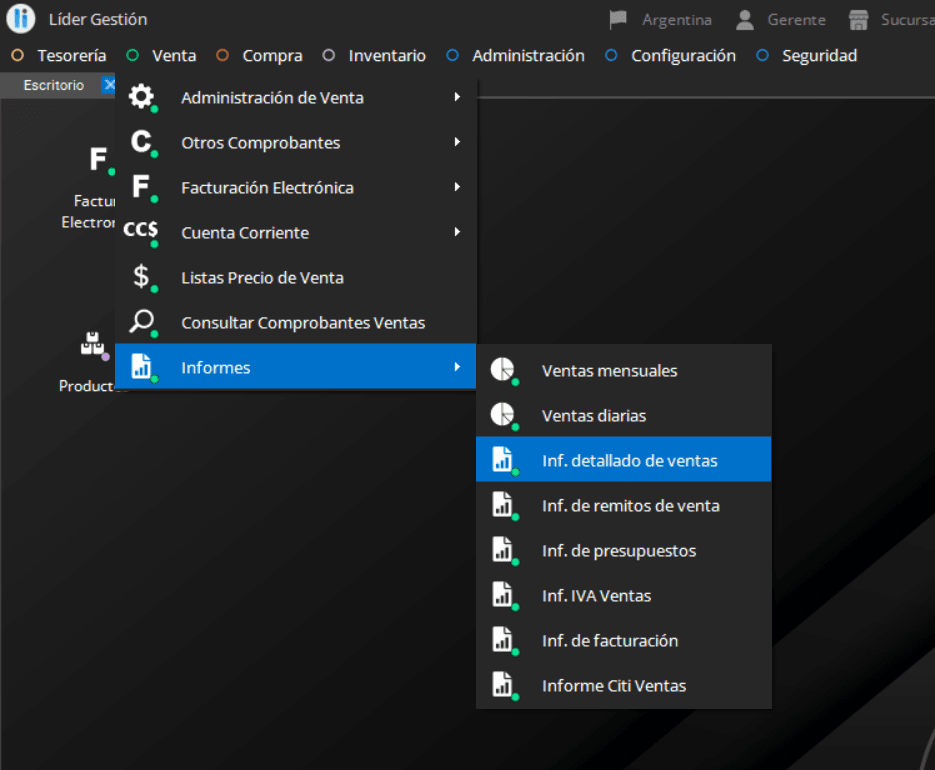935x770 pixels.
Task: Open the Configuración menu
Action: point(683,56)
